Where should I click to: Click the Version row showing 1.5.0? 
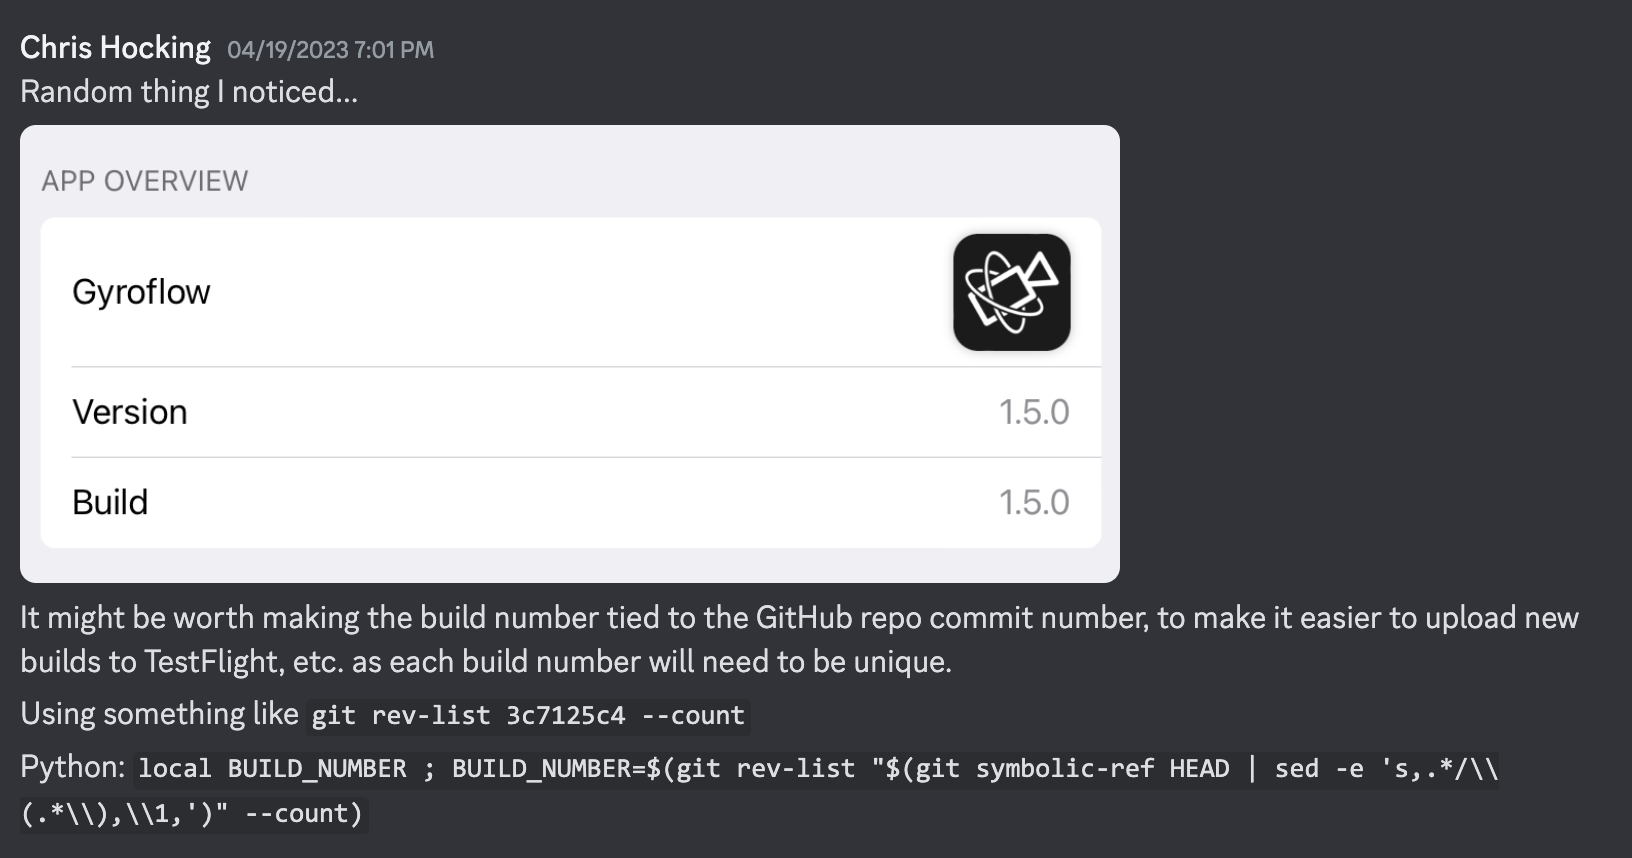(x=570, y=412)
